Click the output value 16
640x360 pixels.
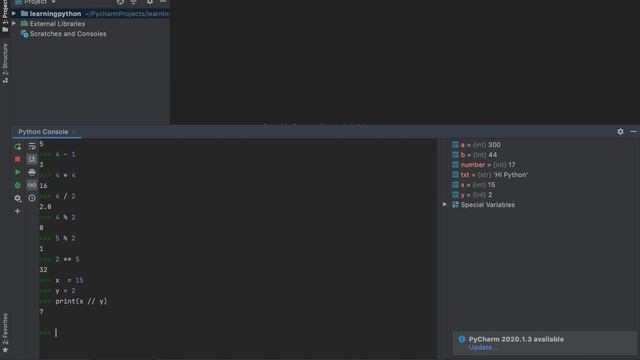click(43, 186)
